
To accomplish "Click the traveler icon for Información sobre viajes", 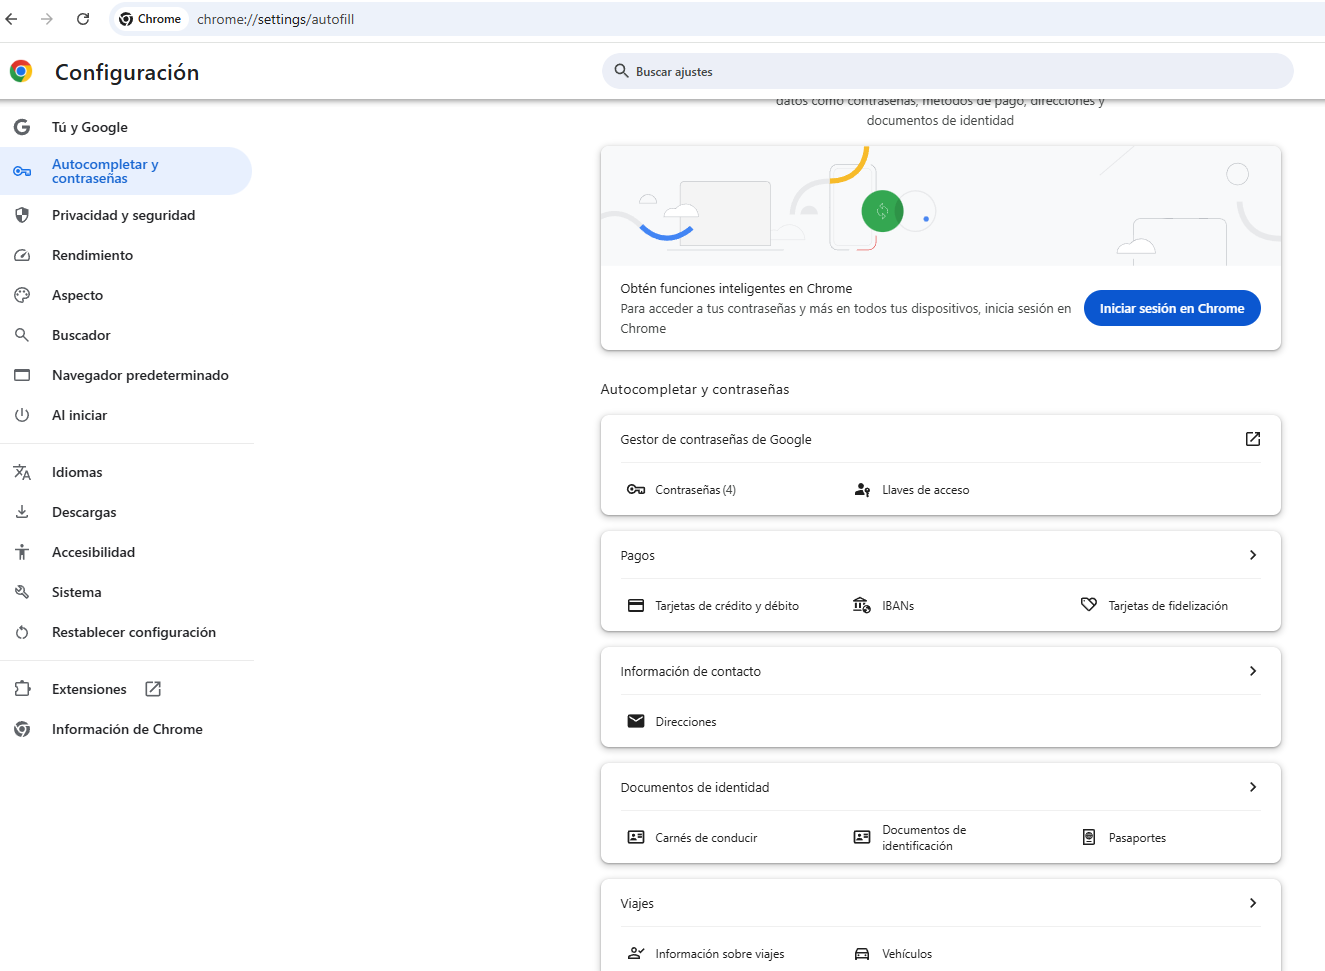I will (636, 953).
